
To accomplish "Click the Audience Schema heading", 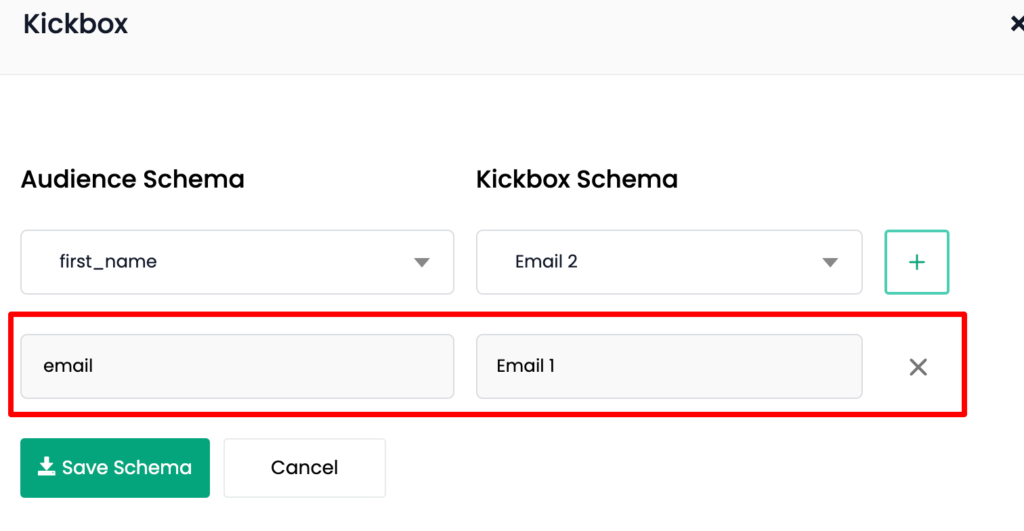I will pos(133,179).
